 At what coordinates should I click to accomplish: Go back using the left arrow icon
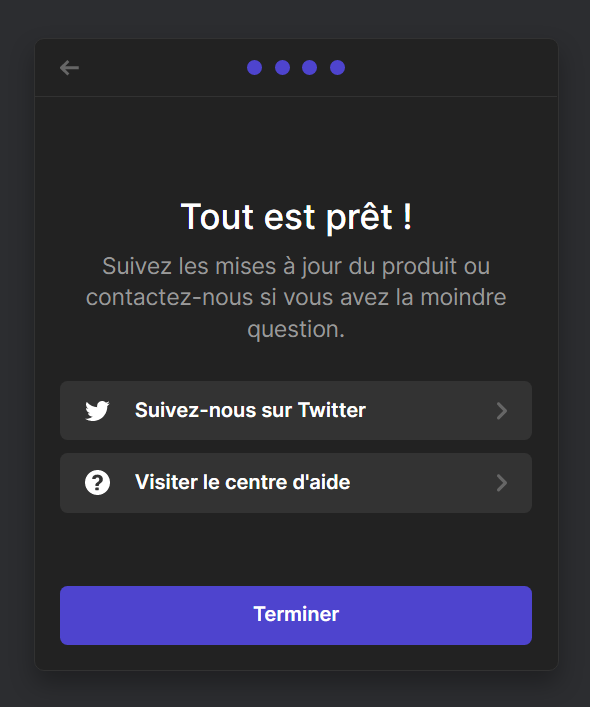coord(69,68)
